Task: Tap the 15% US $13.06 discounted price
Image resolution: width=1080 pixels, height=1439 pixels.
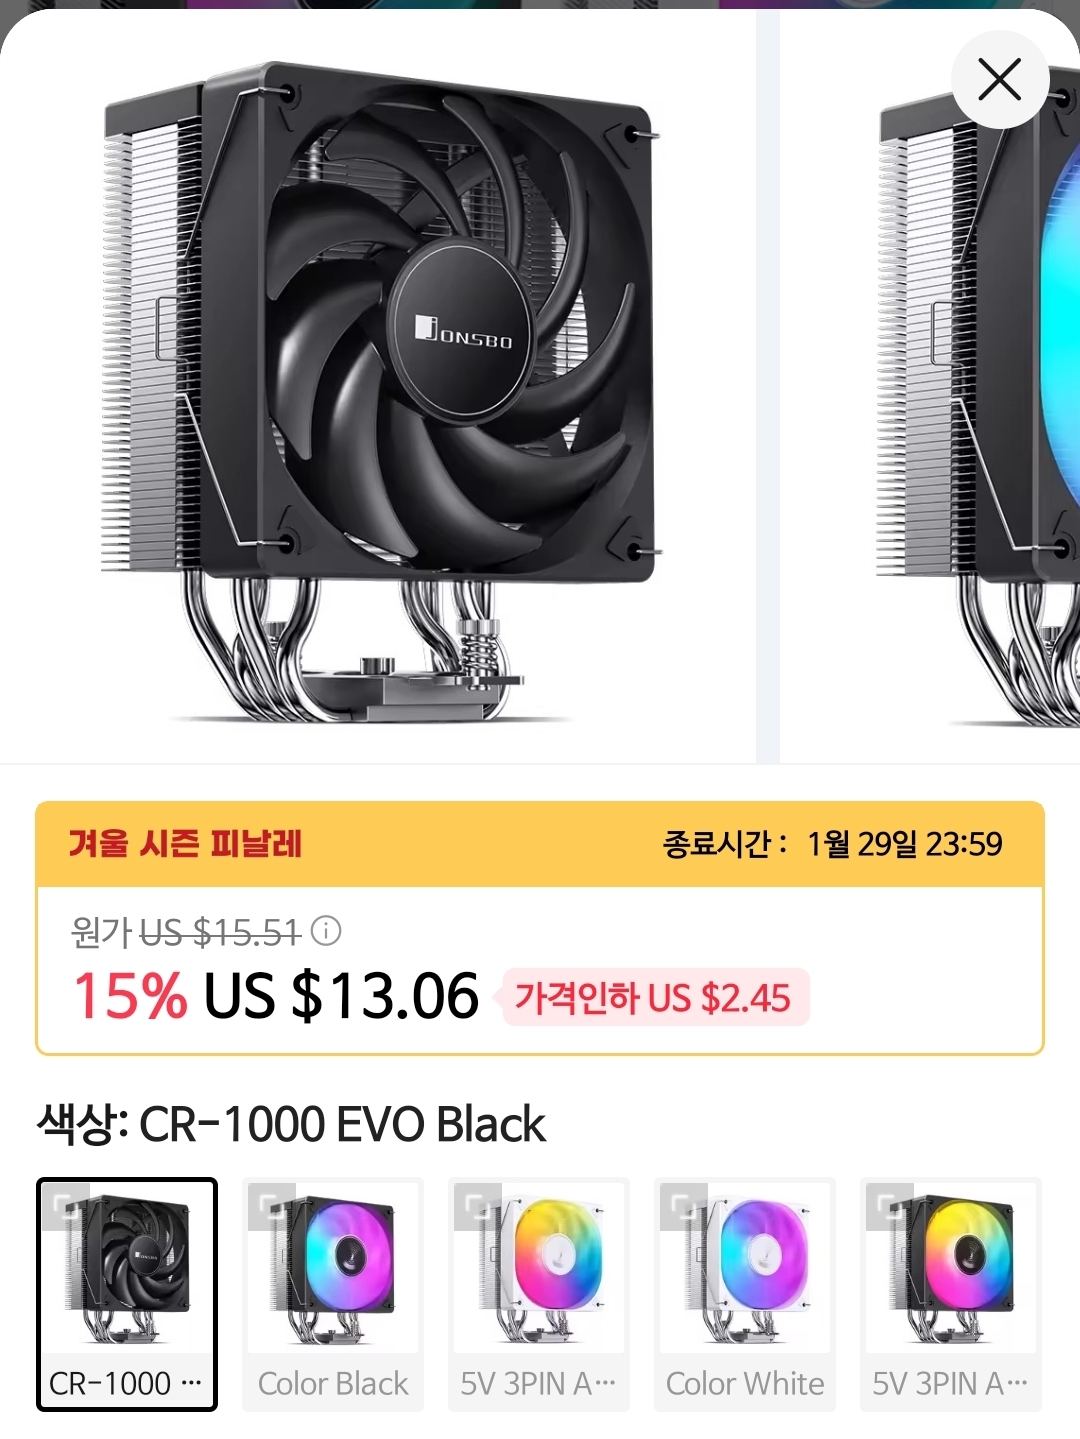Action: (x=276, y=995)
